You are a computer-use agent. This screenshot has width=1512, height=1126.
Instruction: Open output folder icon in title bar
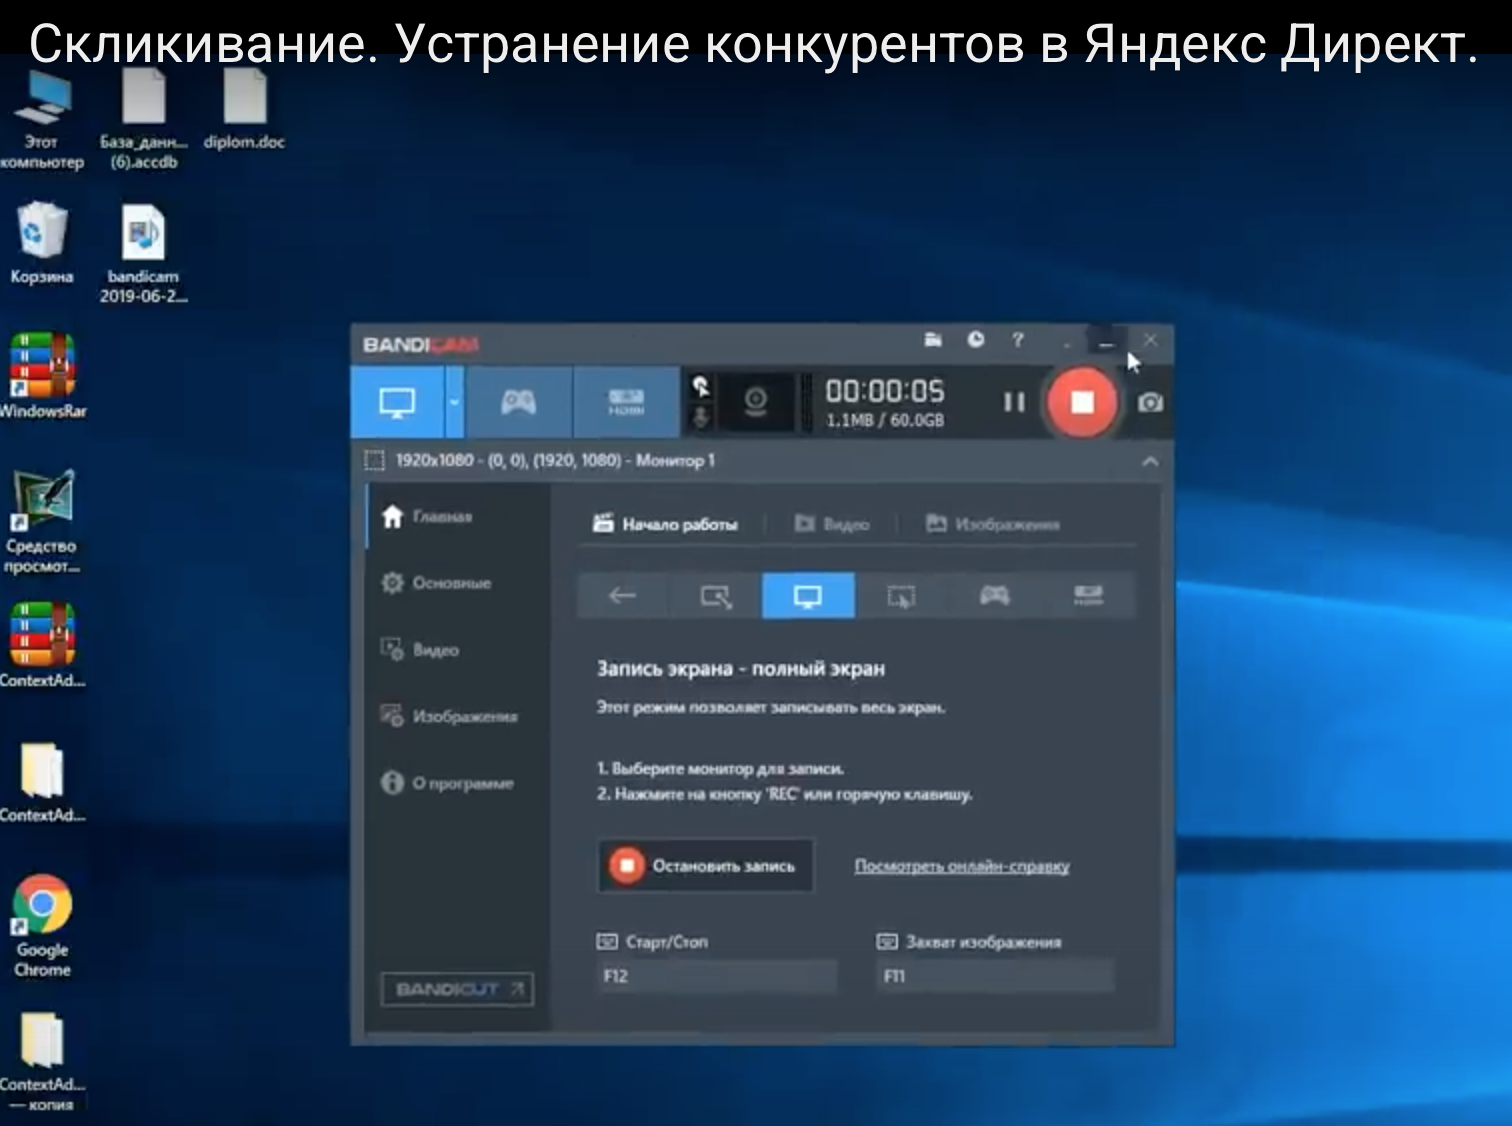click(x=933, y=340)
